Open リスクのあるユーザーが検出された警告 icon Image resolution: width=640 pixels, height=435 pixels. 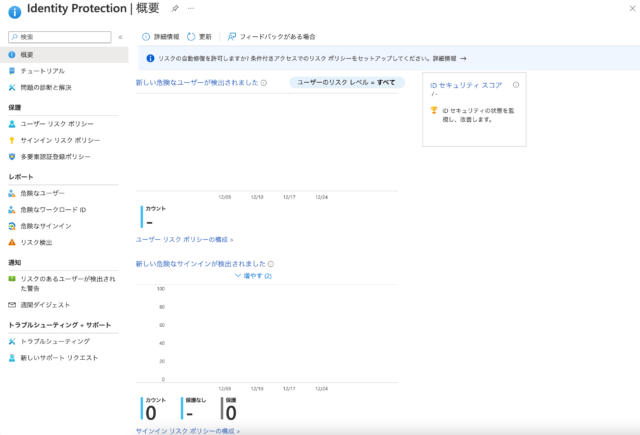coord(12,279)
